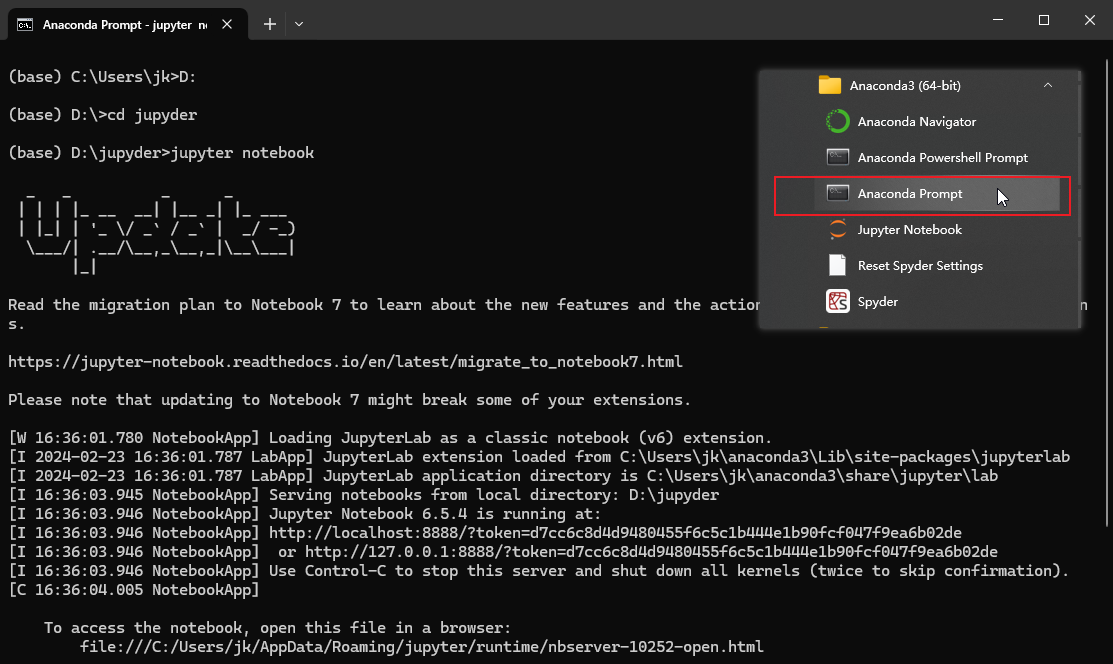Click the Reset Spyder Settings document icon
This screenshot has width=1113, height=664.
click(x=838, y=265)
